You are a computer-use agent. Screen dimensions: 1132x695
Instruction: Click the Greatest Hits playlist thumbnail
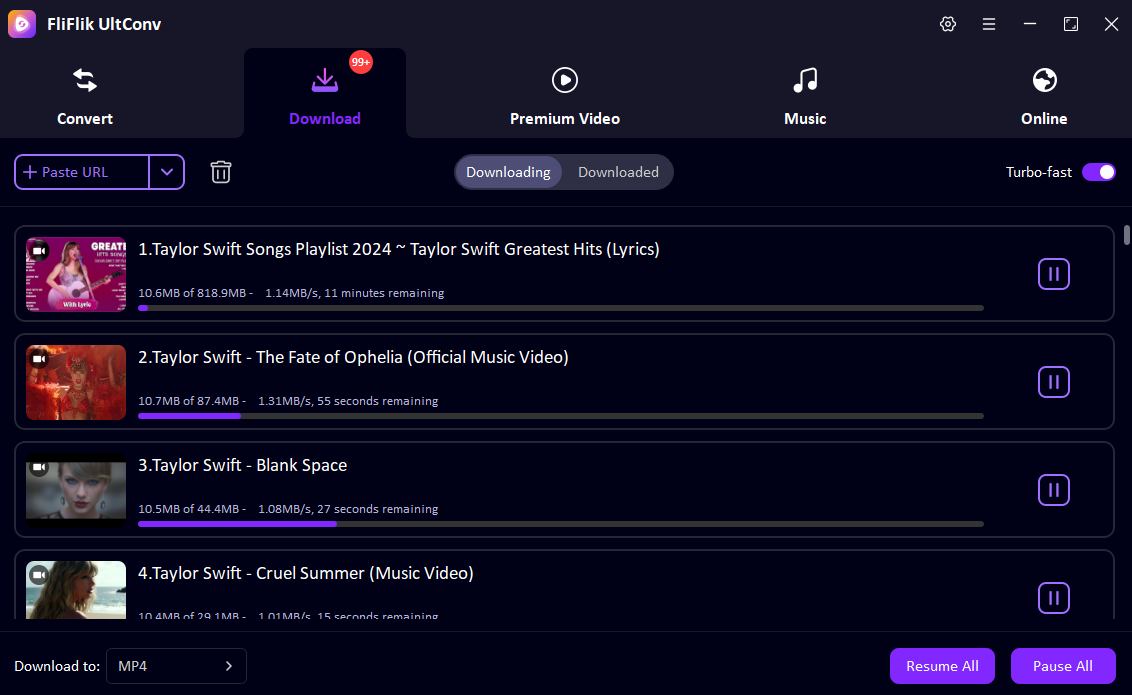(76, 274)
